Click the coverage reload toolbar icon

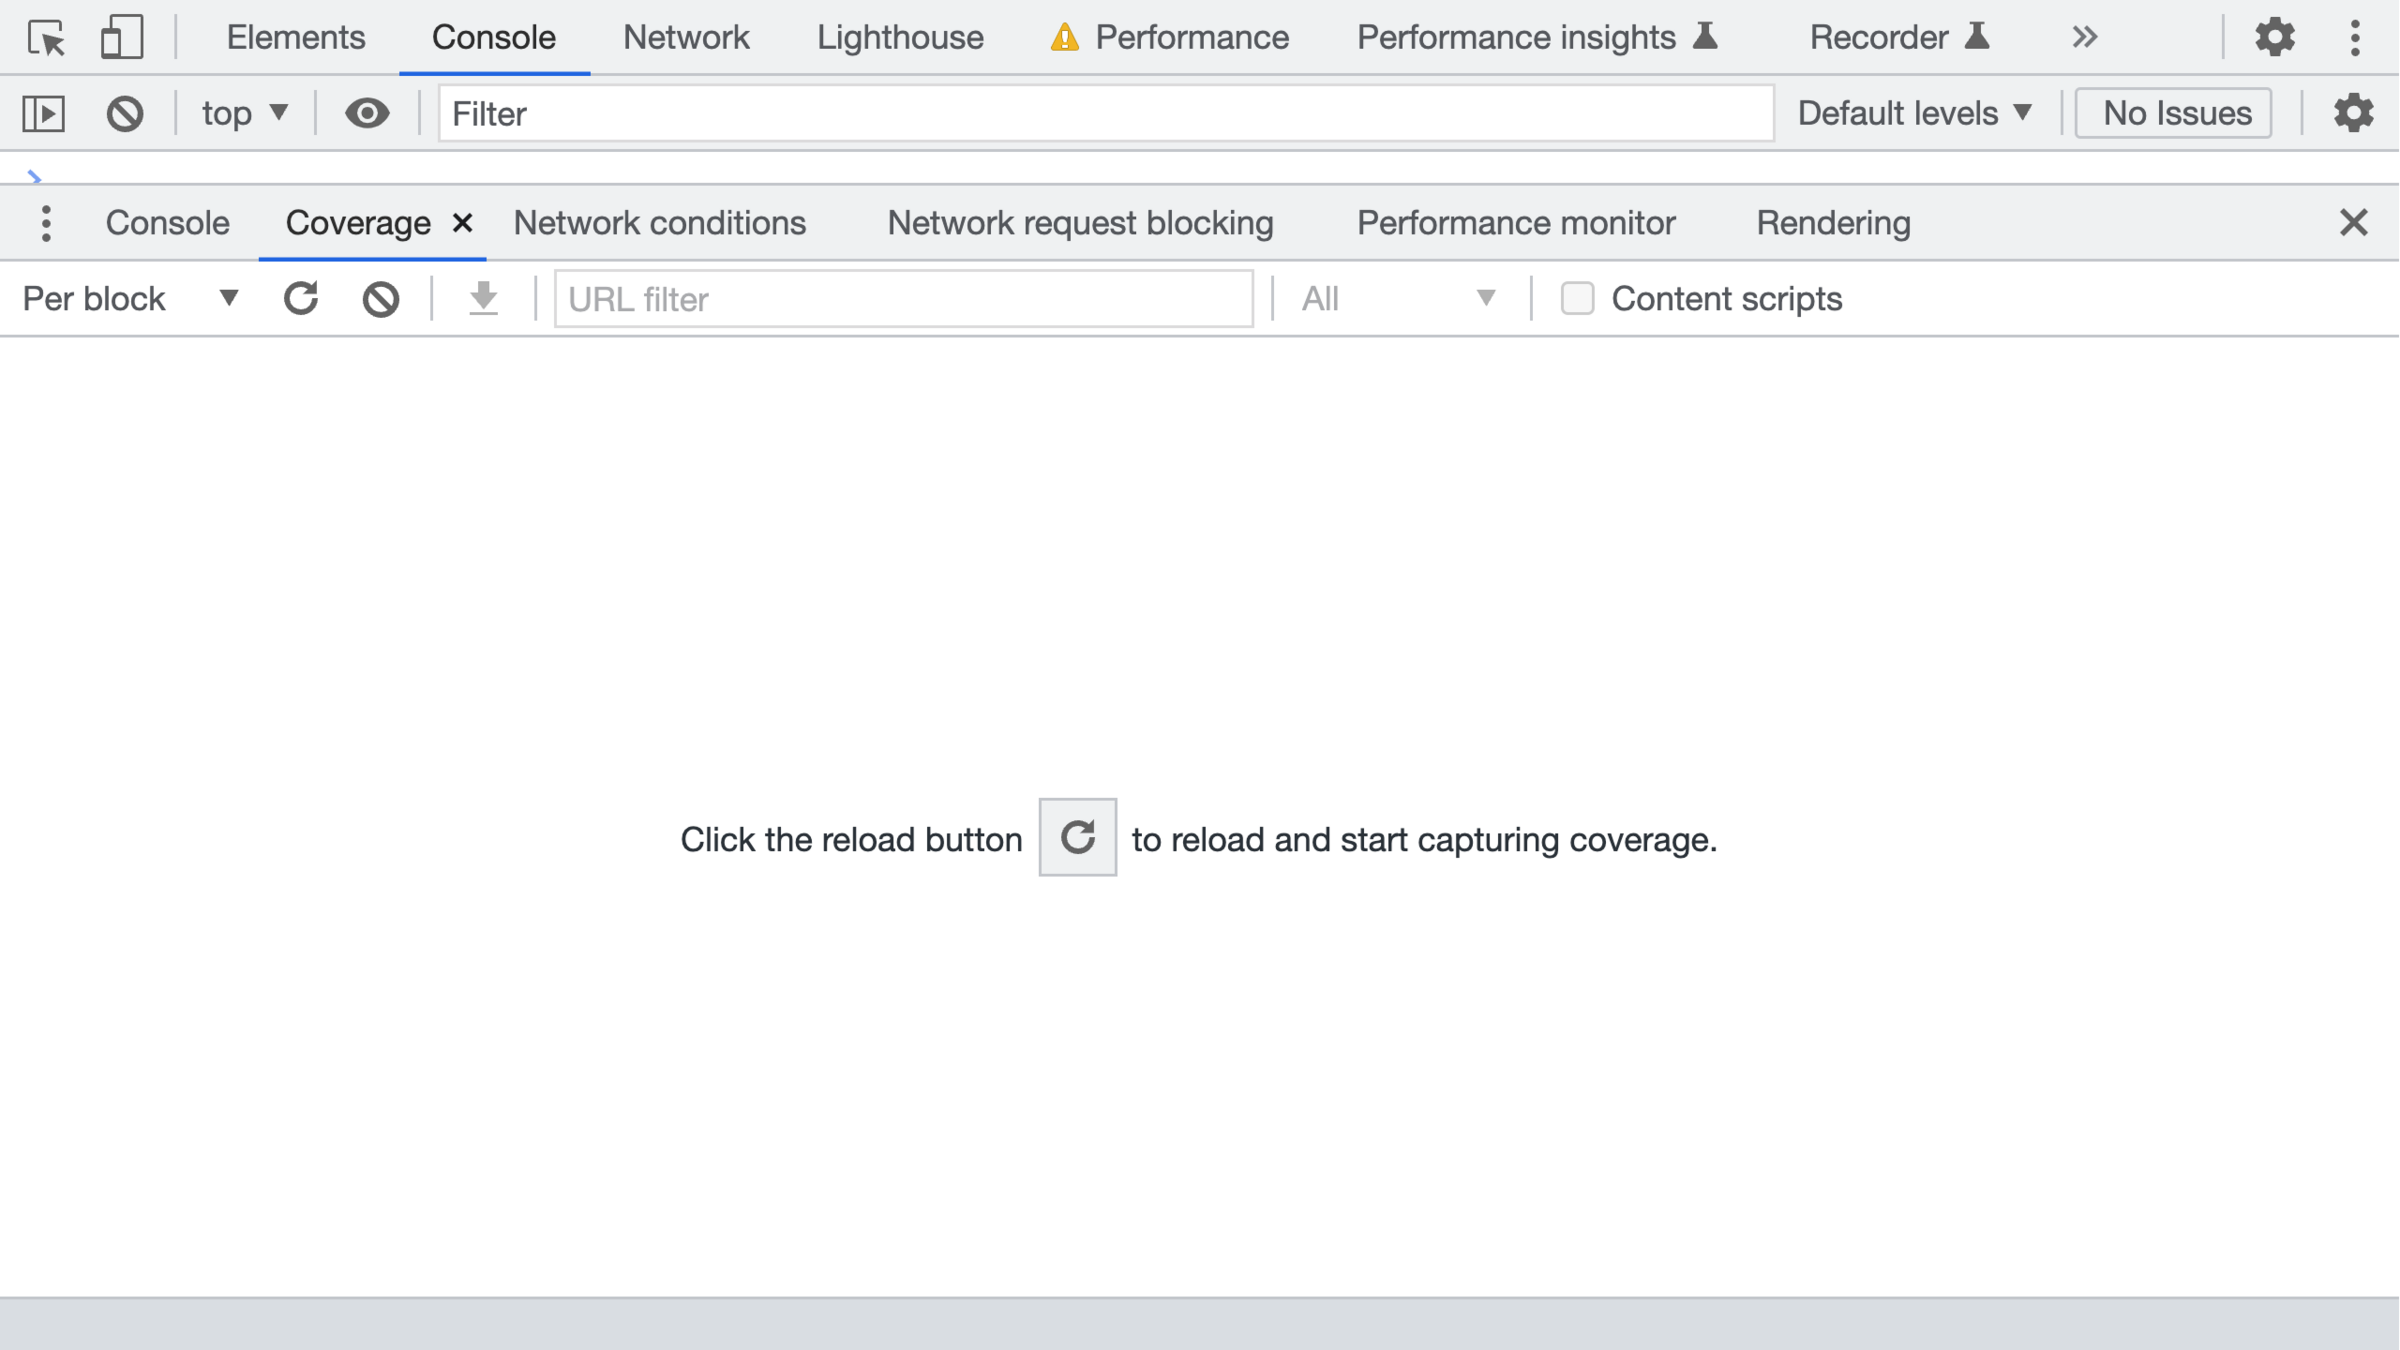click(x=301, y=299)
